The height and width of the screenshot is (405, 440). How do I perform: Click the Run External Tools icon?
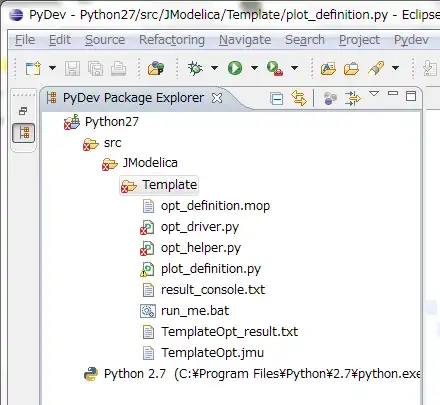point(275,69)
